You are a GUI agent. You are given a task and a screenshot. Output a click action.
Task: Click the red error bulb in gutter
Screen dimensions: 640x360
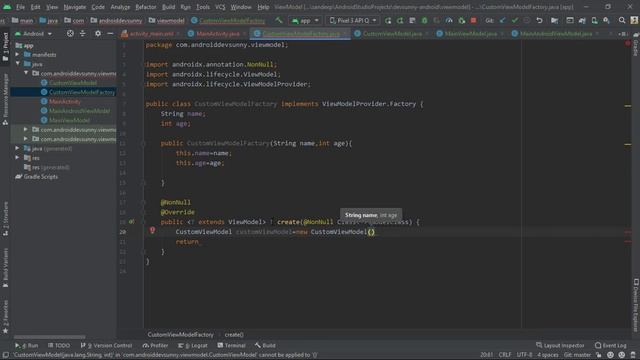click(x=152, y=231)
